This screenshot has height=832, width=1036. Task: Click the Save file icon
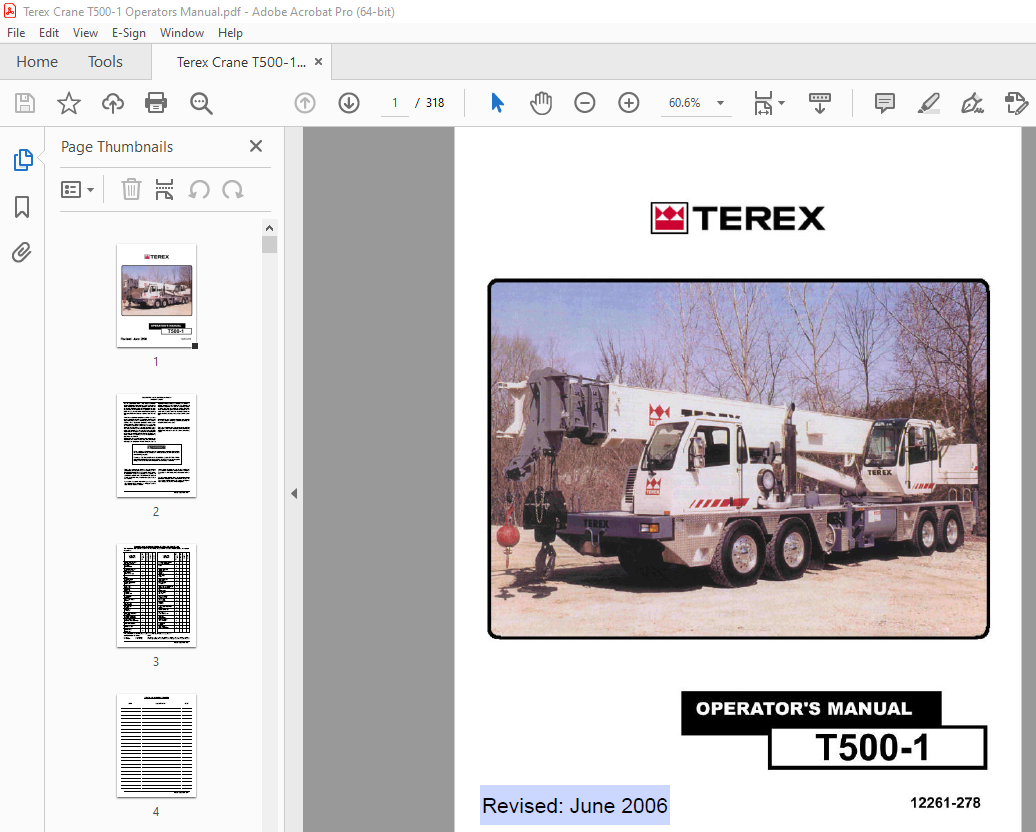tap(25, 103)
